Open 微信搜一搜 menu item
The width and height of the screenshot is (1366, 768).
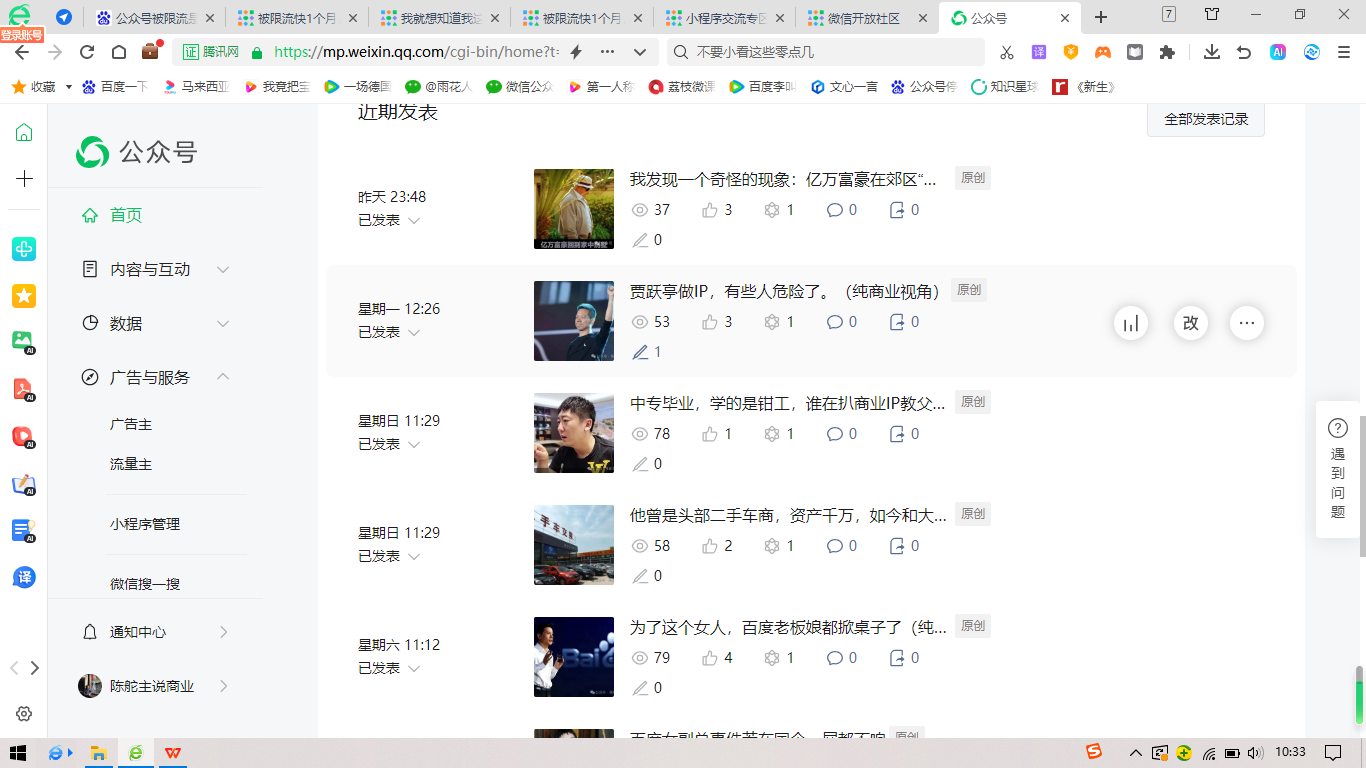pos(145,584)
